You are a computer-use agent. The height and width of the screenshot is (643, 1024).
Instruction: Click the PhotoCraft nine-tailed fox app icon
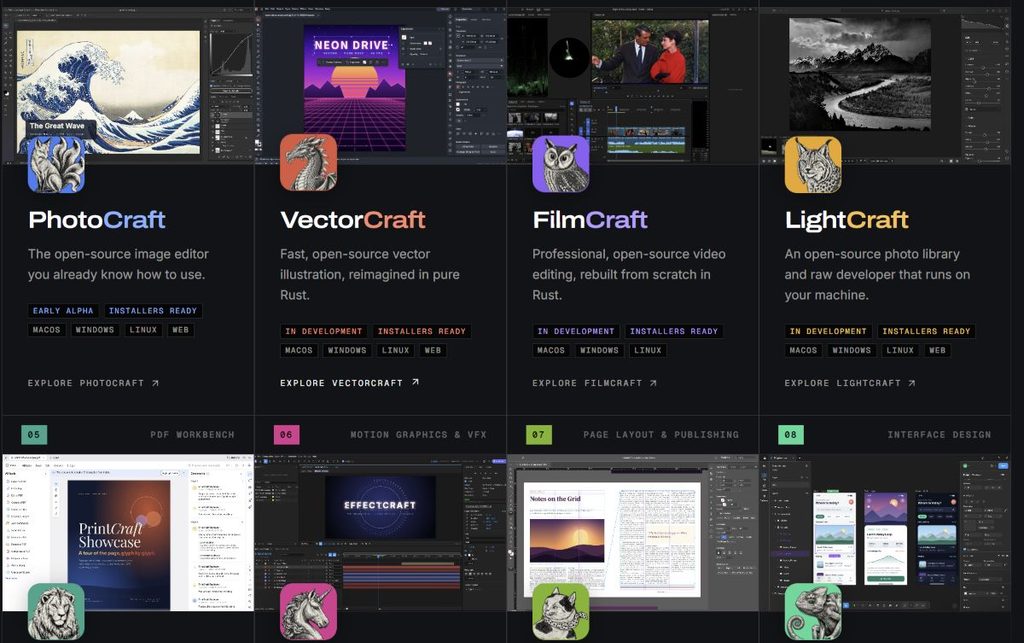pos(56,165)
